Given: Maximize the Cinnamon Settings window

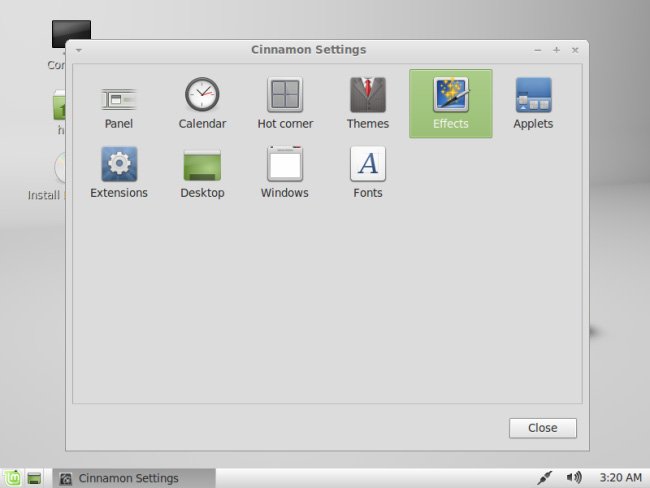Looking at the screenshot, I should pyautogui.click(x=556, y=50).
